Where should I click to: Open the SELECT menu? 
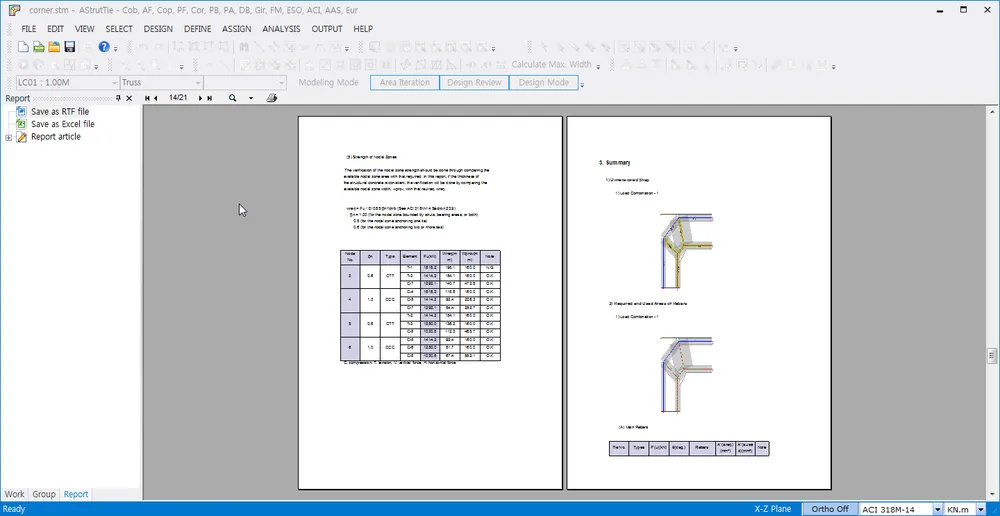coord(119,29)
